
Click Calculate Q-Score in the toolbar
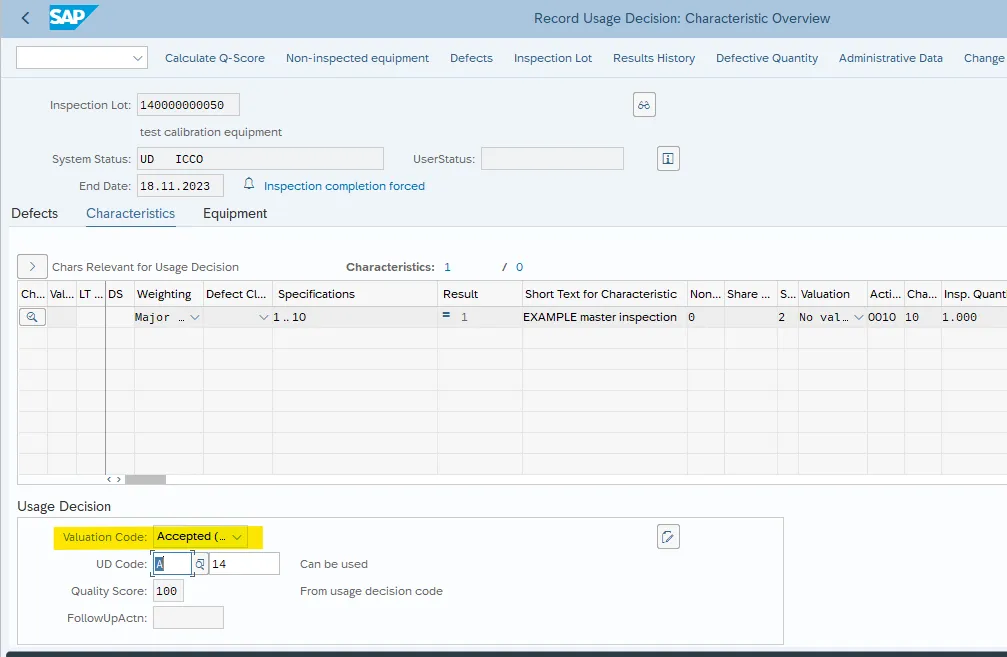click(215, 58)
